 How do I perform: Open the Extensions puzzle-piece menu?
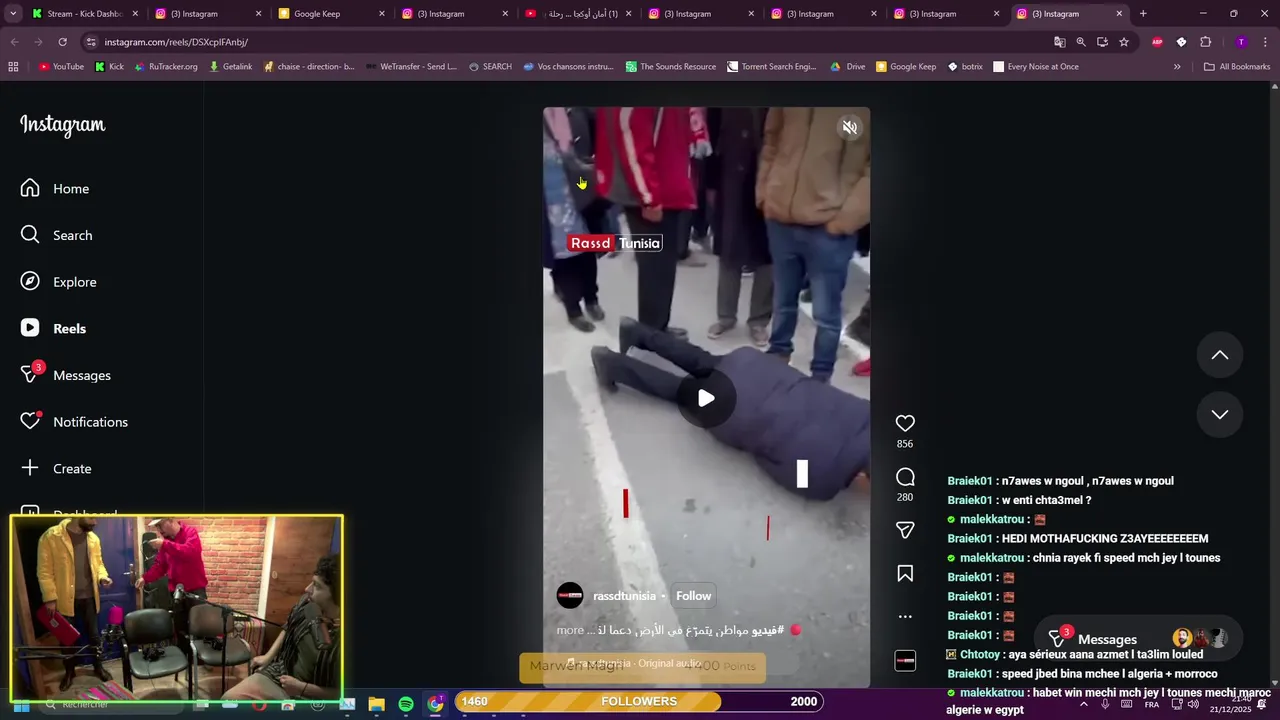point(1205,42)
